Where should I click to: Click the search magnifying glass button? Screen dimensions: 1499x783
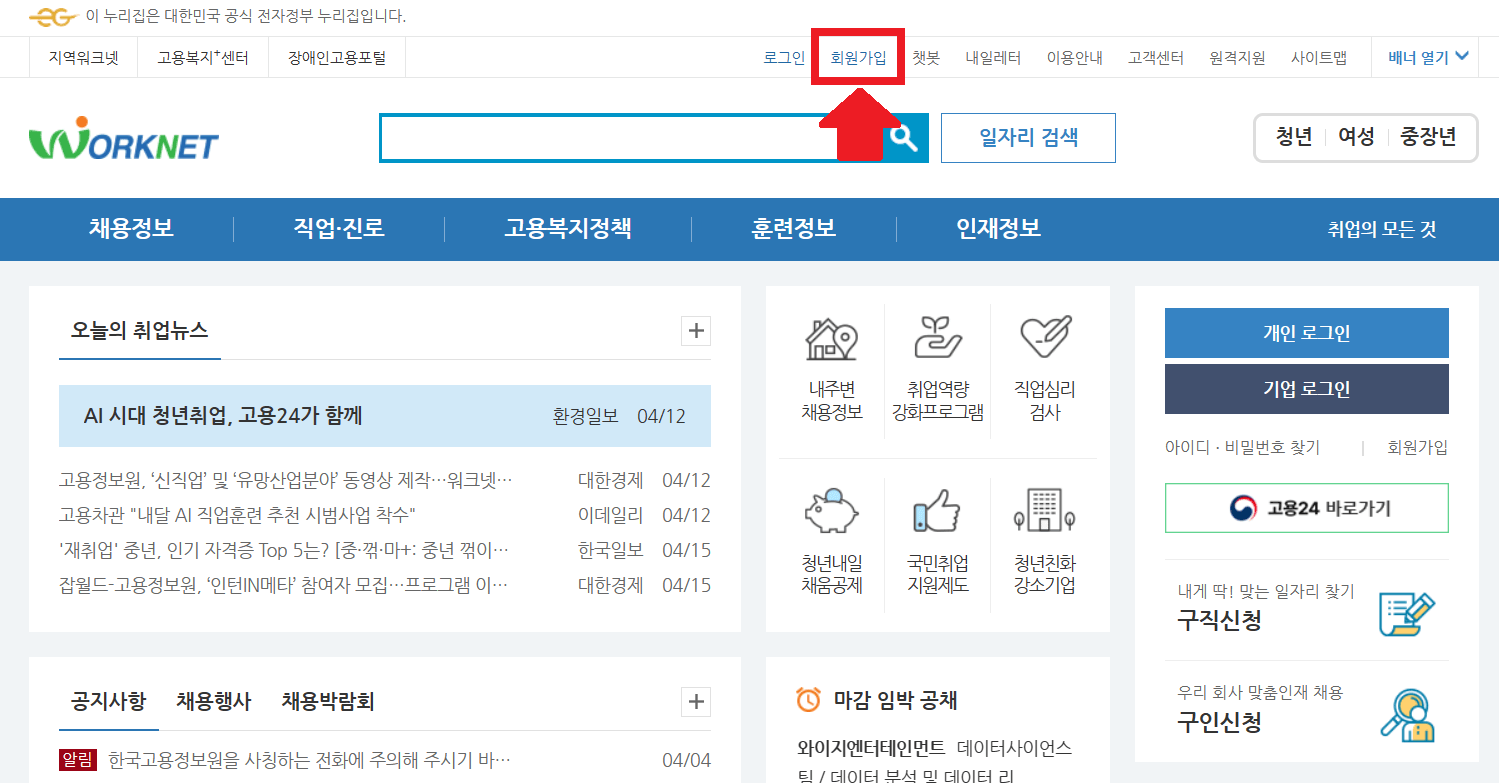pyautogui.click(x=905, y=138)
